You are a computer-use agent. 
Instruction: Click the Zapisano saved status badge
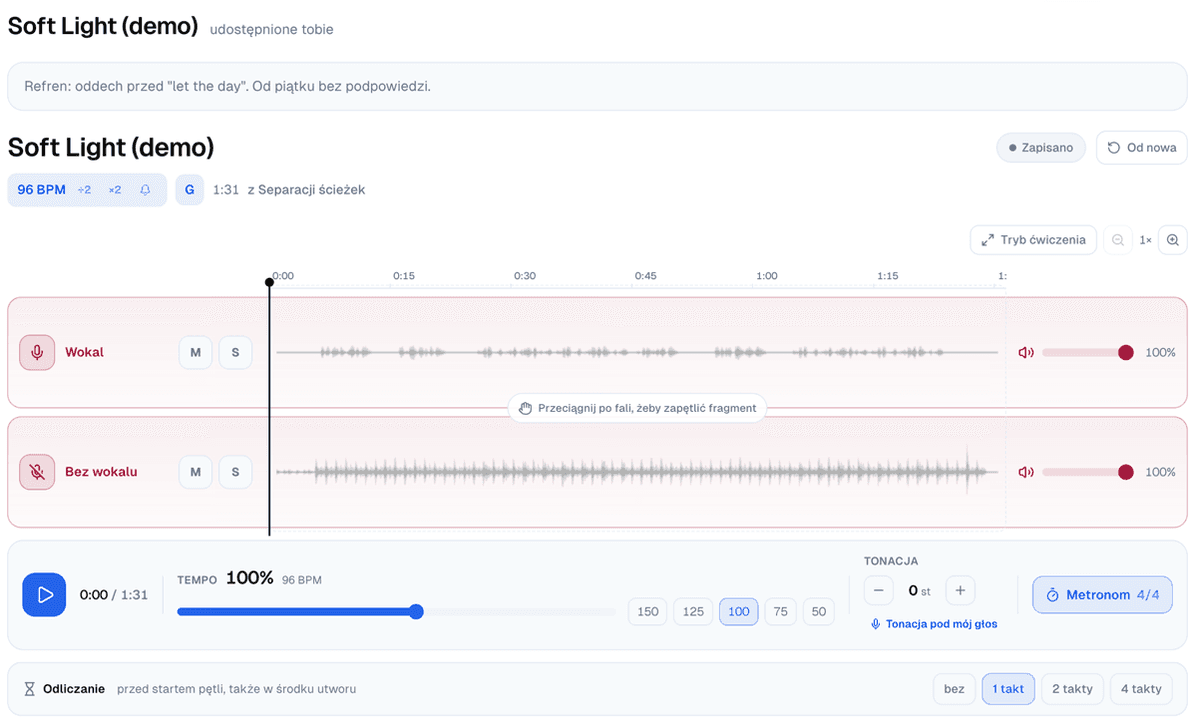tap(1041, 148)
